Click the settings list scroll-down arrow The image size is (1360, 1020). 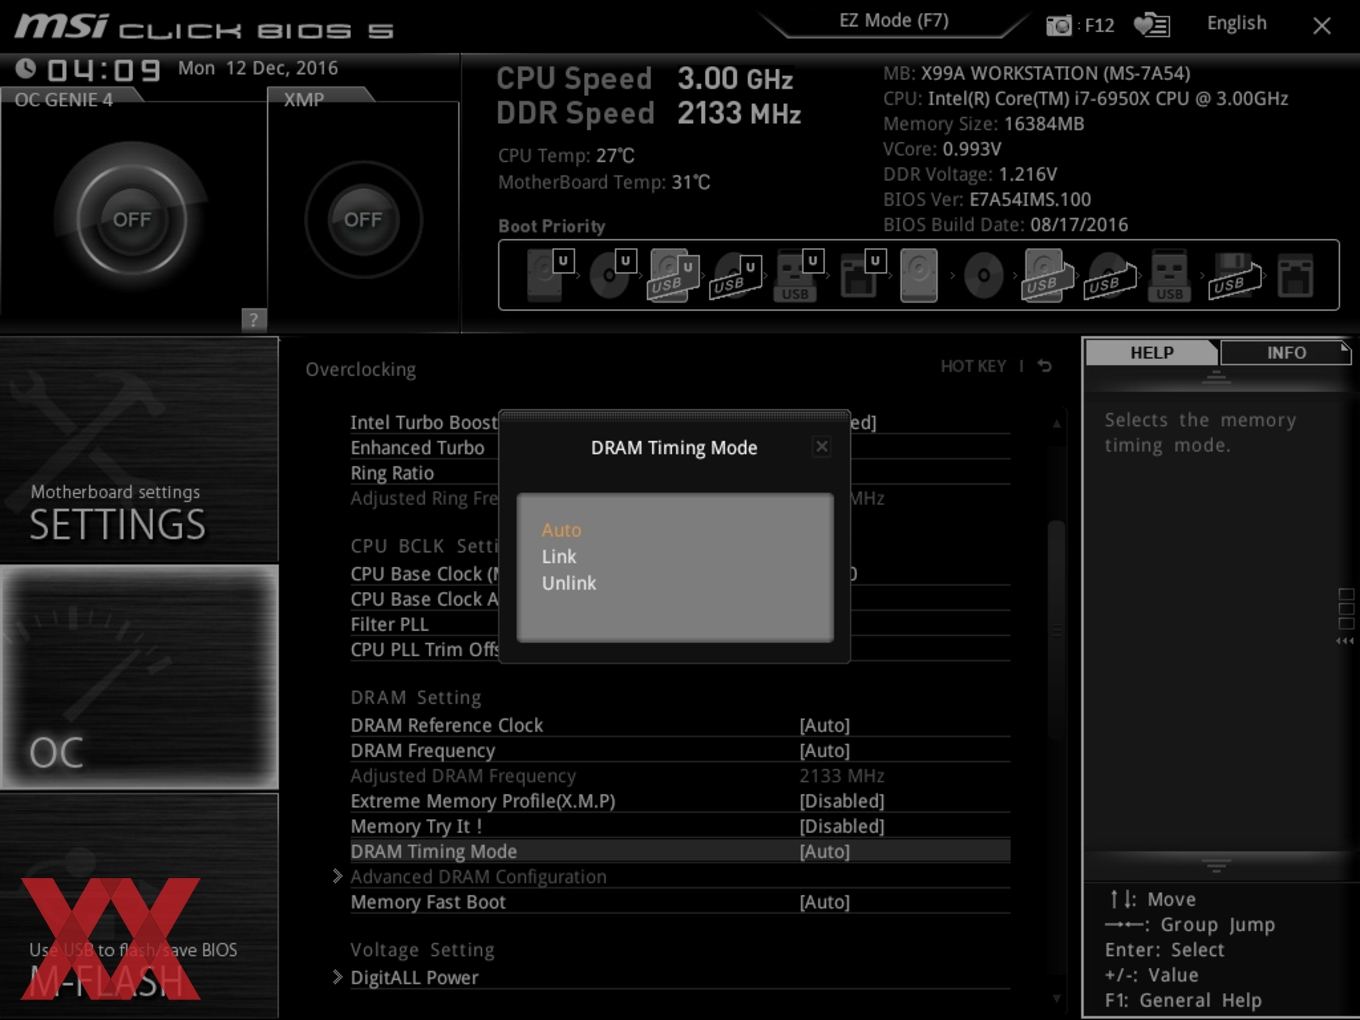1056,997
